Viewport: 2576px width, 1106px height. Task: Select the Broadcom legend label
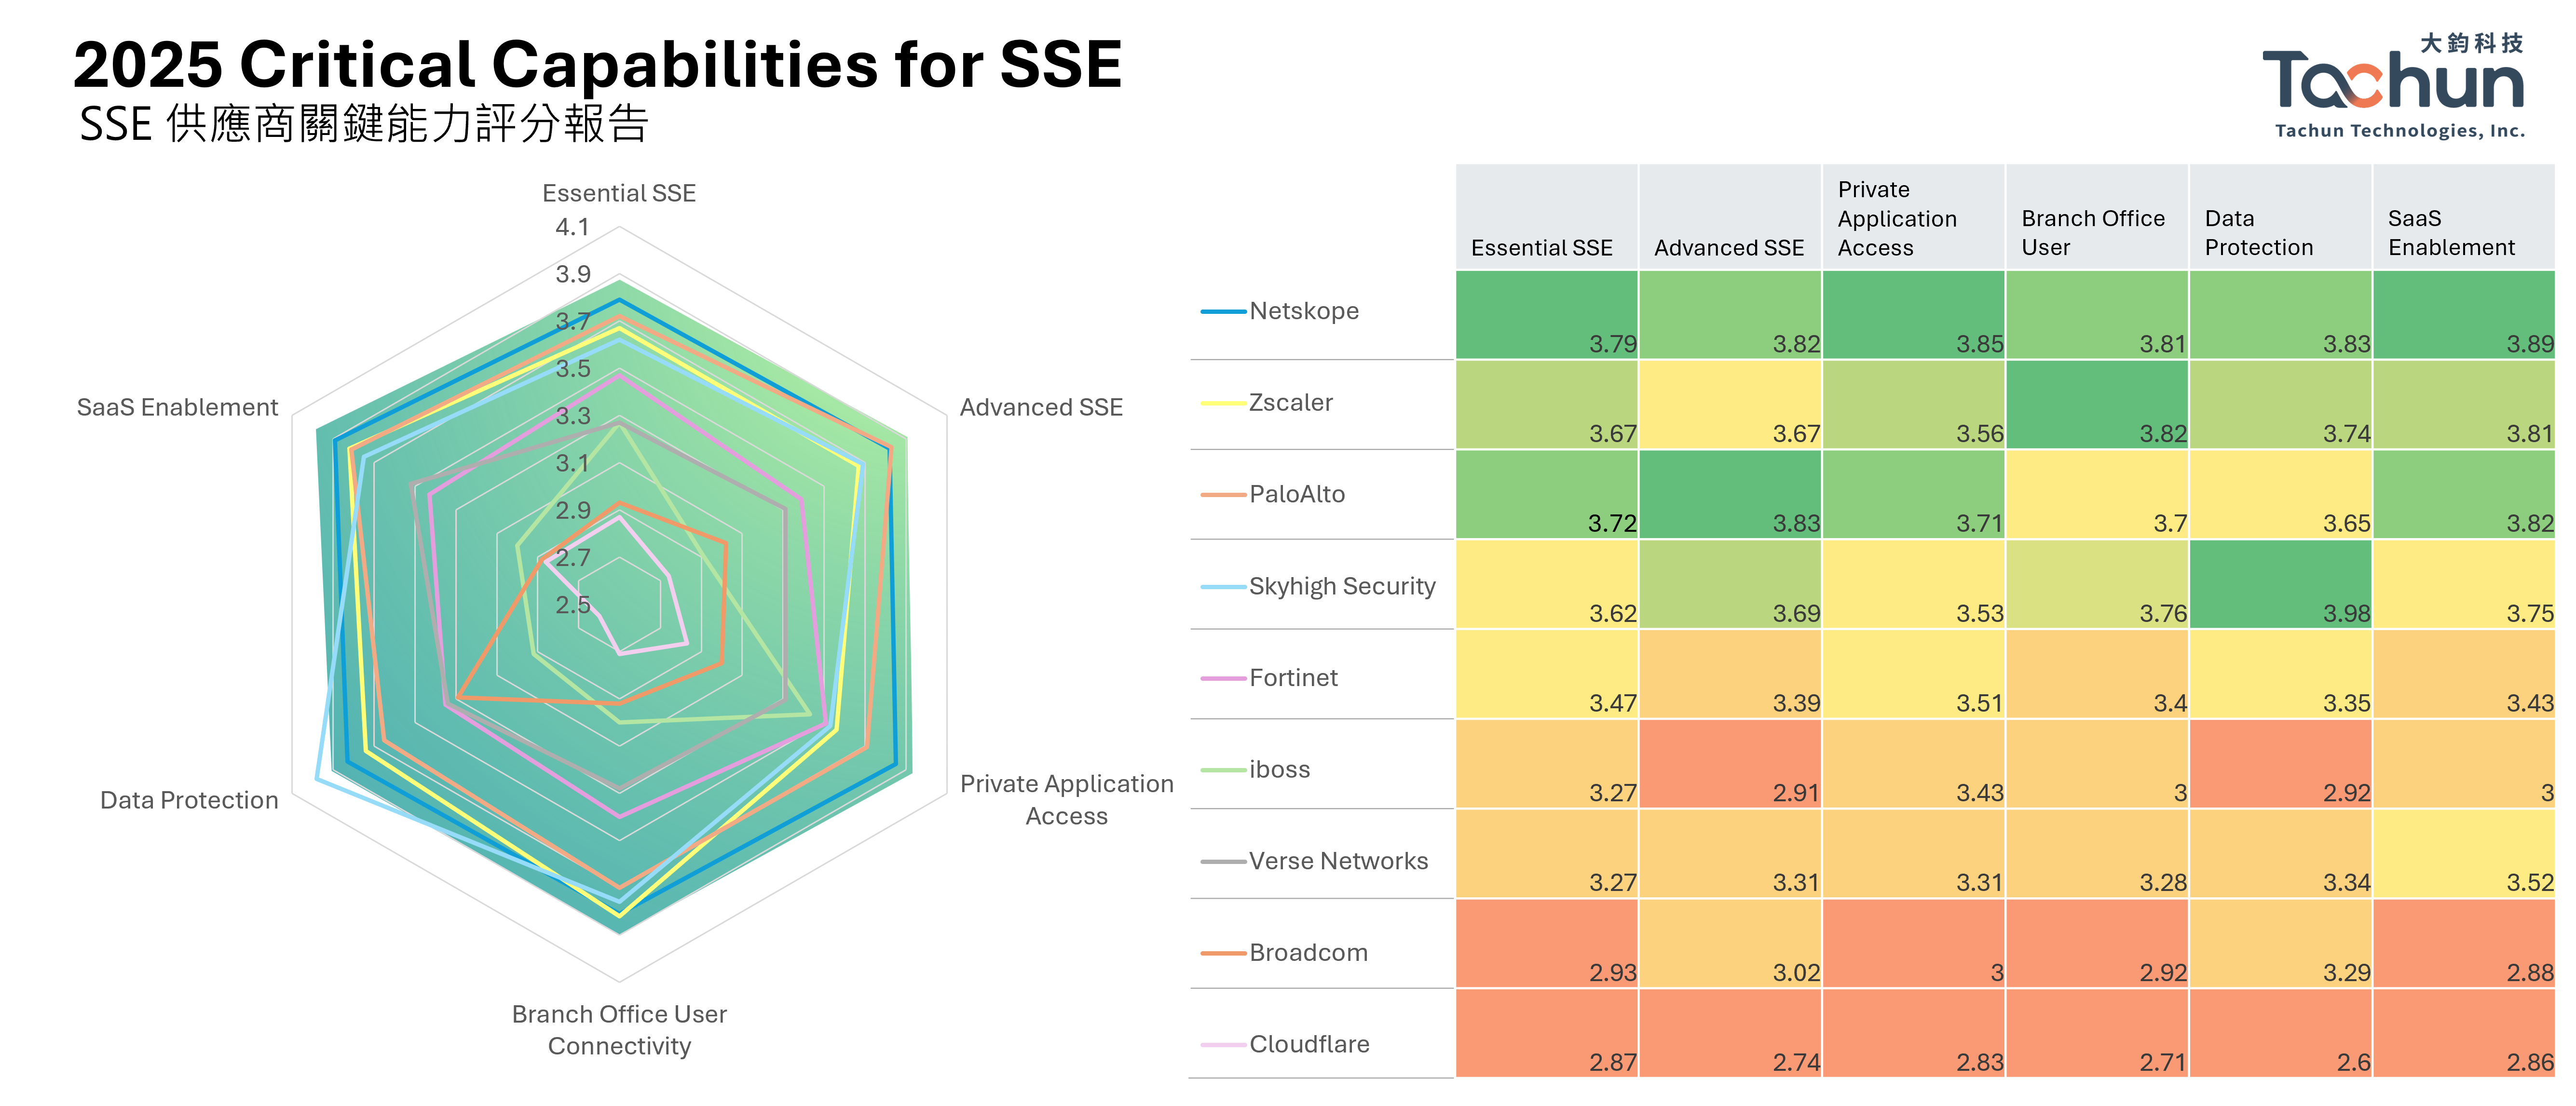tap(1308, 953)
